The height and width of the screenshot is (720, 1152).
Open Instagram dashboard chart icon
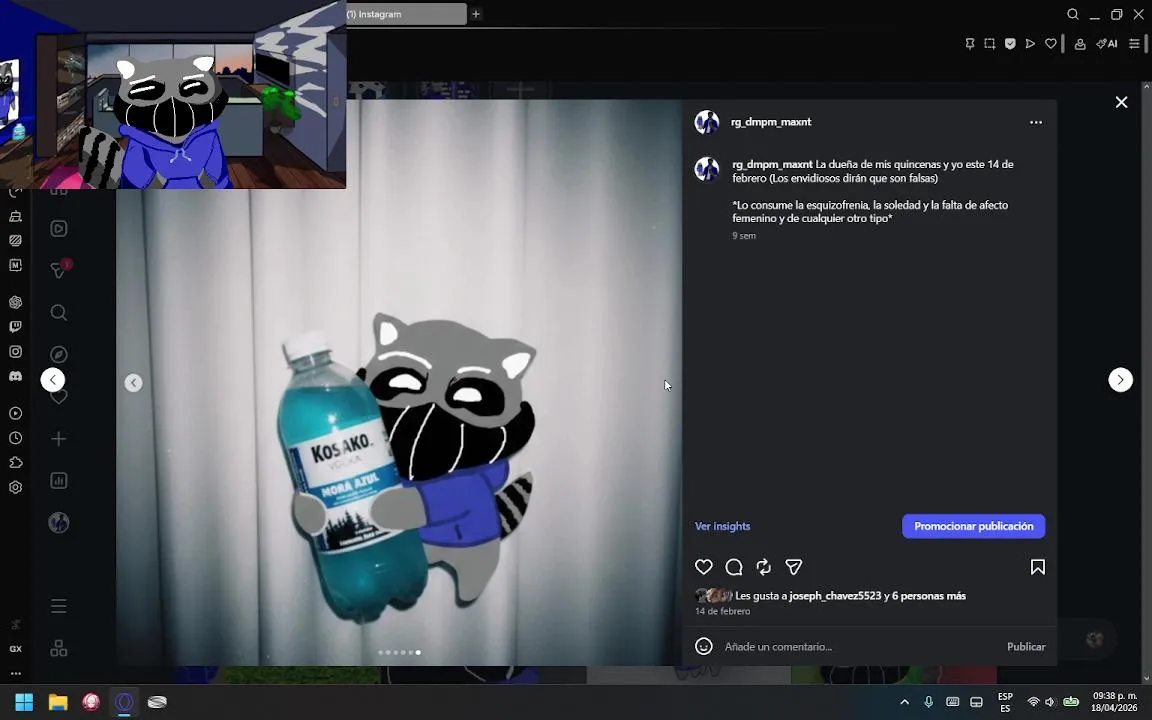(x=59, y=480)
